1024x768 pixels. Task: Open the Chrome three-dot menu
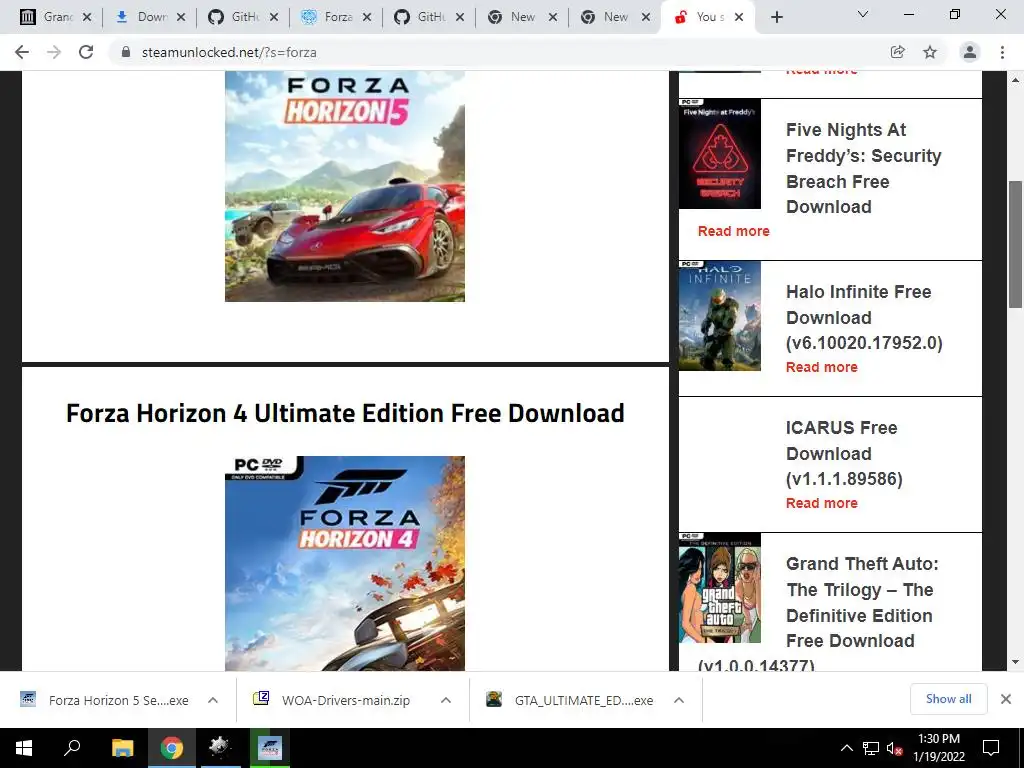click(1002, 52)
